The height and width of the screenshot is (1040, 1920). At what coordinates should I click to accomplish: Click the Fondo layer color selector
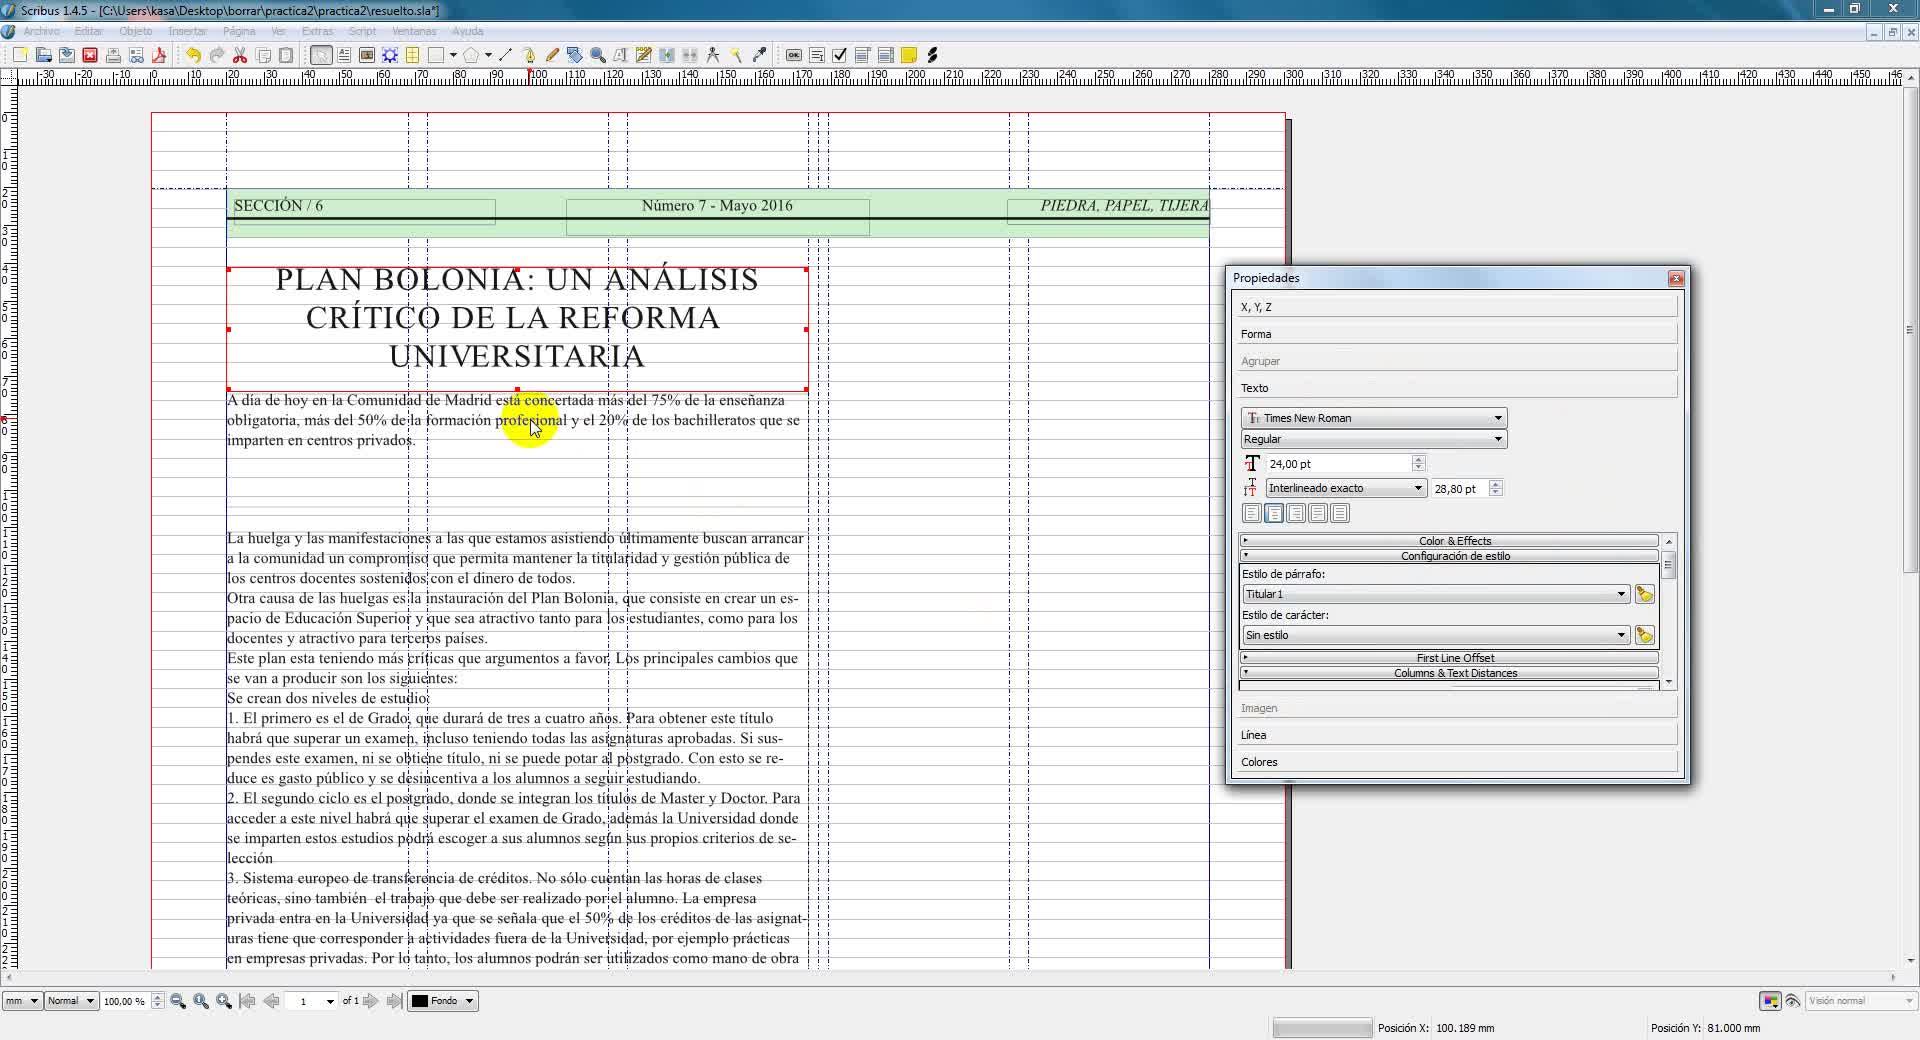[443, 1001]
